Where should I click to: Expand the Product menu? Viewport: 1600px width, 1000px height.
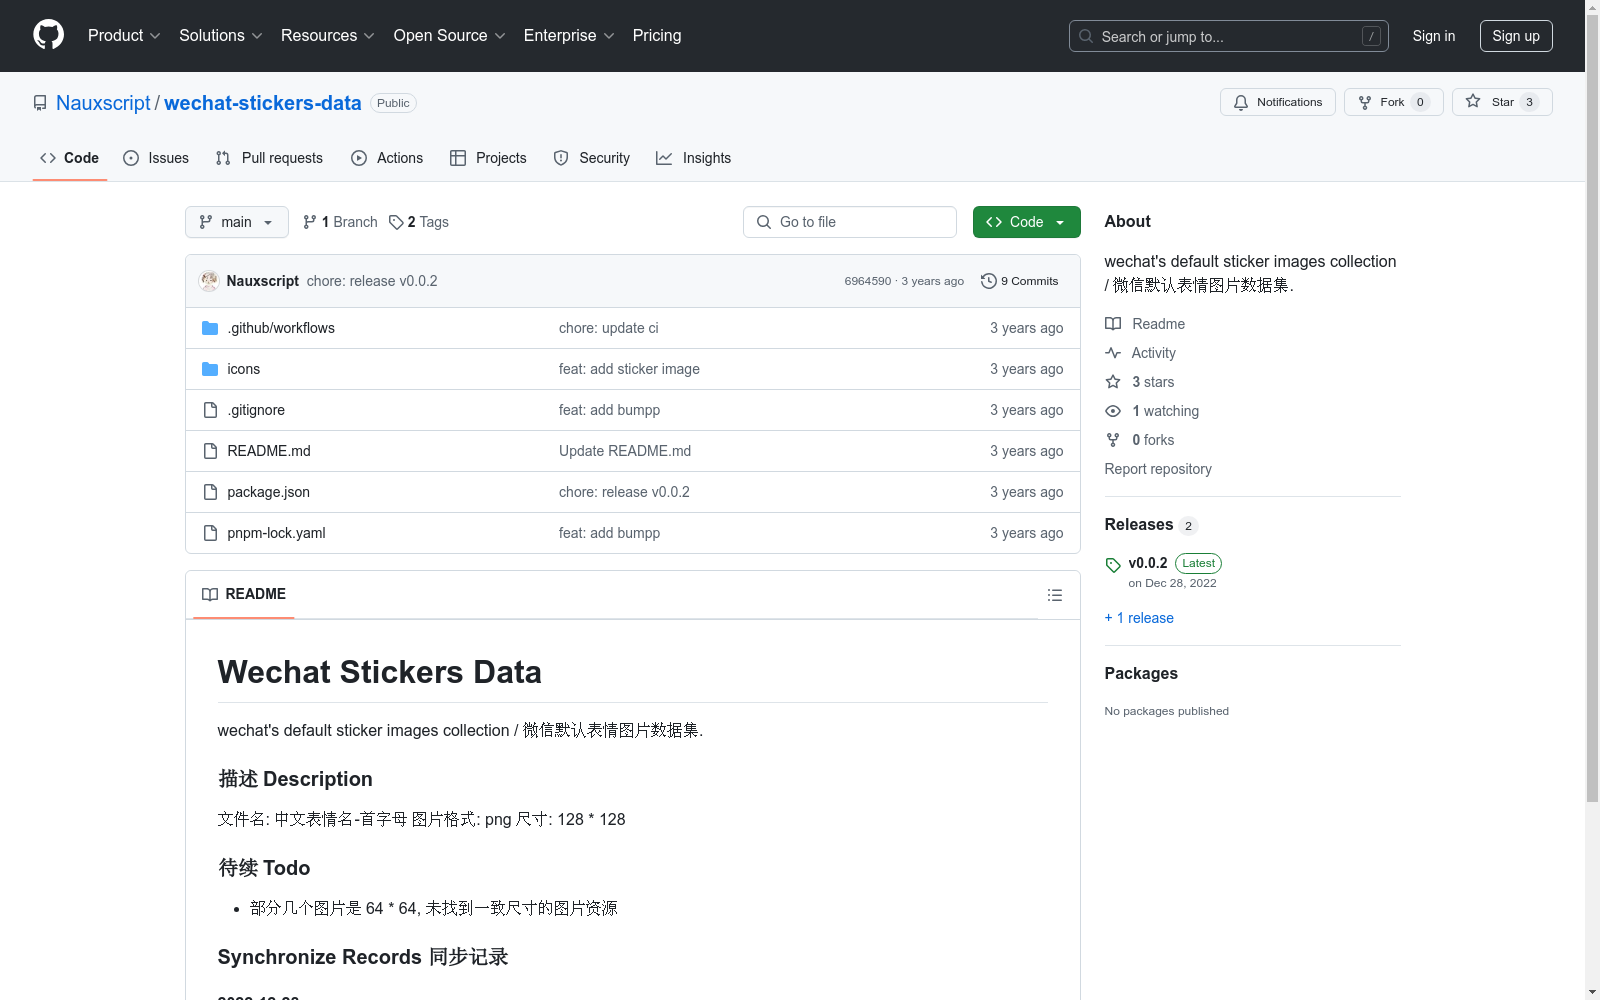(x=124, y=36)
